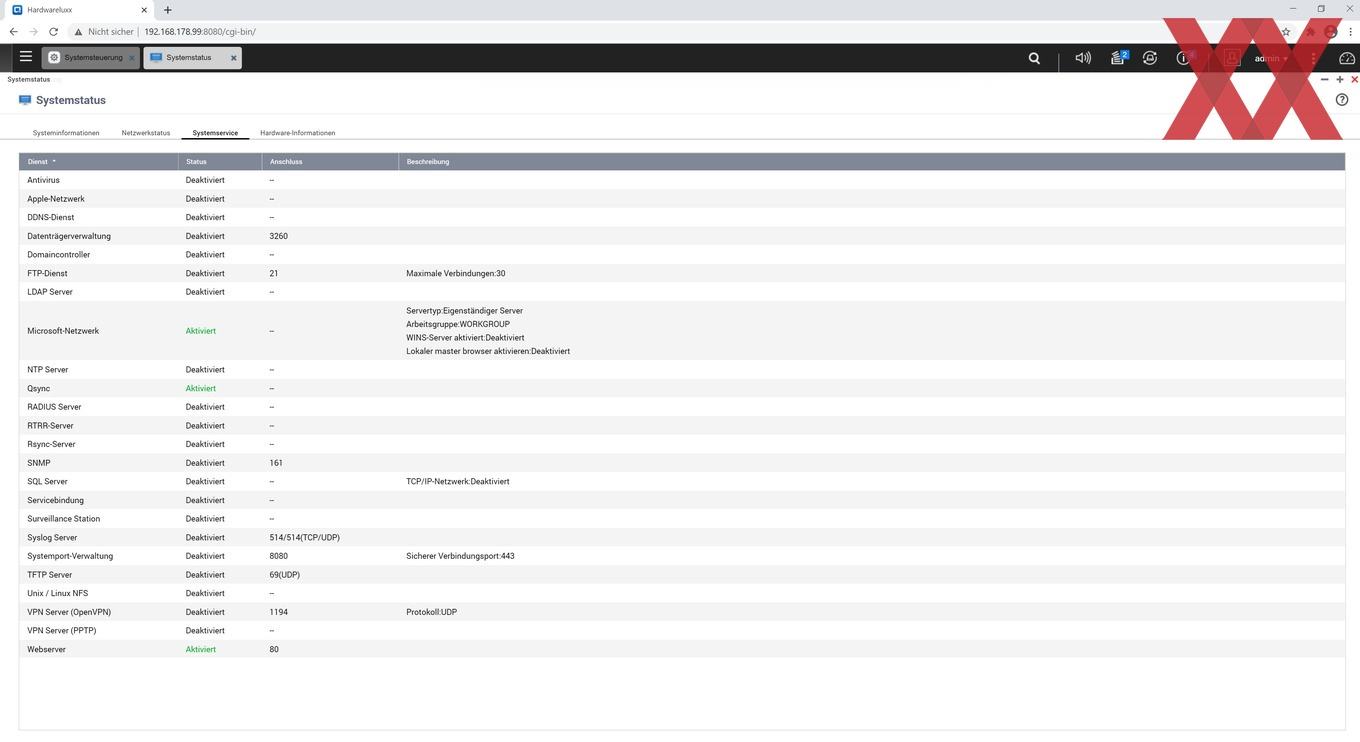This screenshot has height=742, width=1360.
Task: Select the SNMP service row
Action: (x=682, y=463)
